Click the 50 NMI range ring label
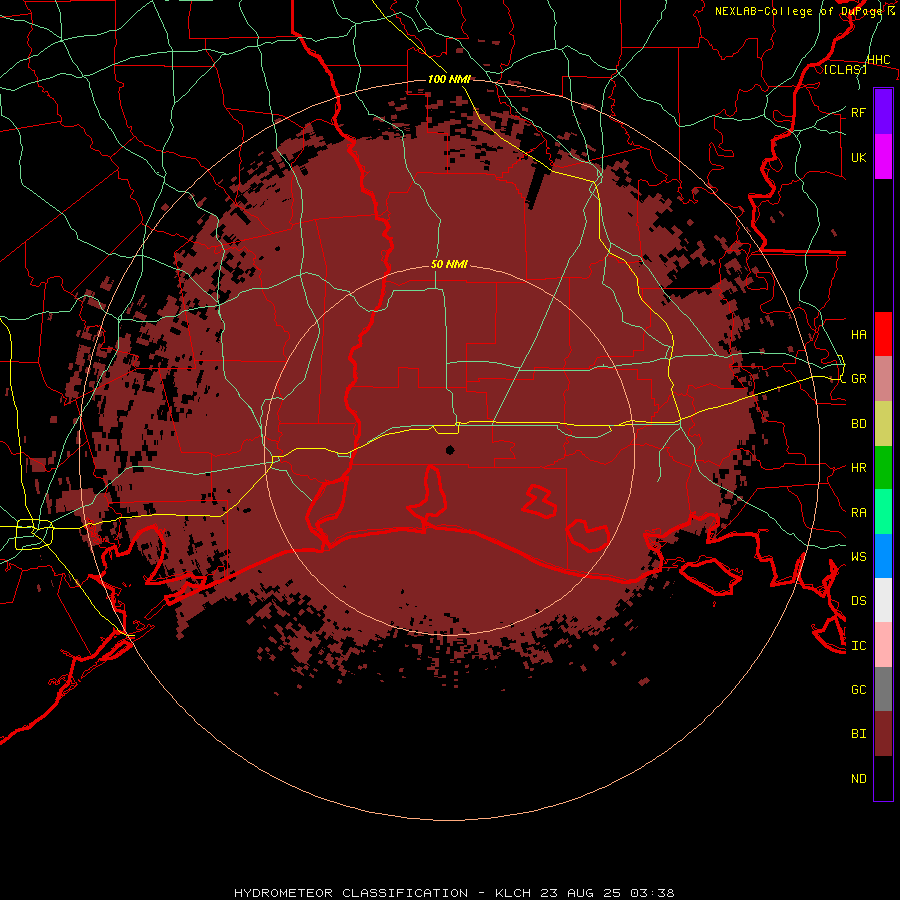Viewport: 900px width, 900px height. [449, 264]
